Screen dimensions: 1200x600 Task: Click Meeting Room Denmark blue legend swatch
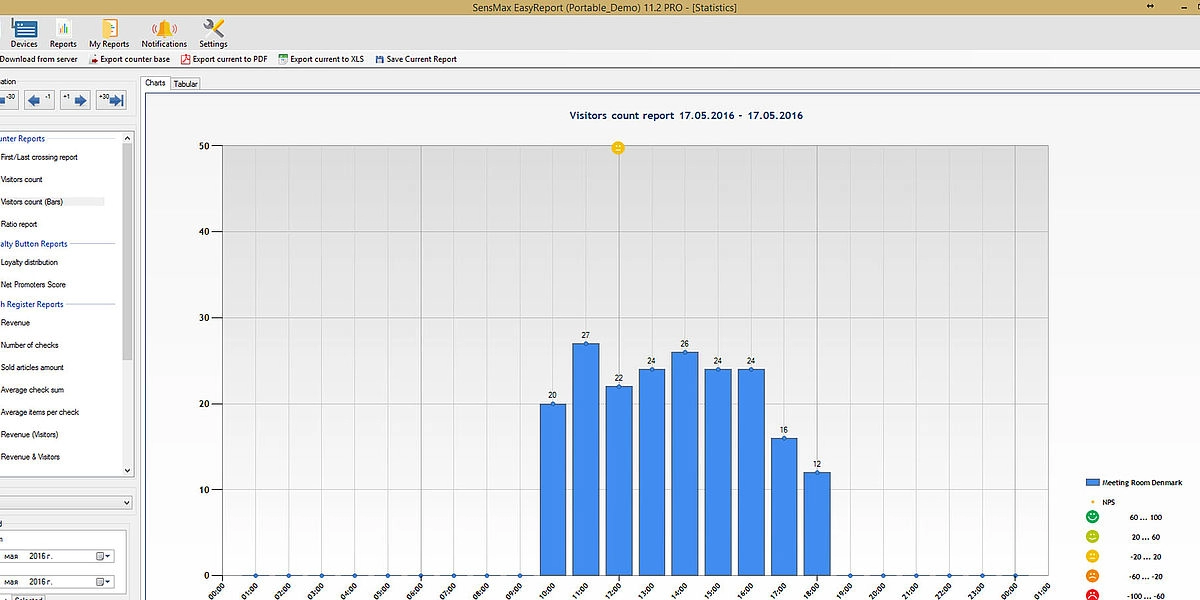point(1092,482)
